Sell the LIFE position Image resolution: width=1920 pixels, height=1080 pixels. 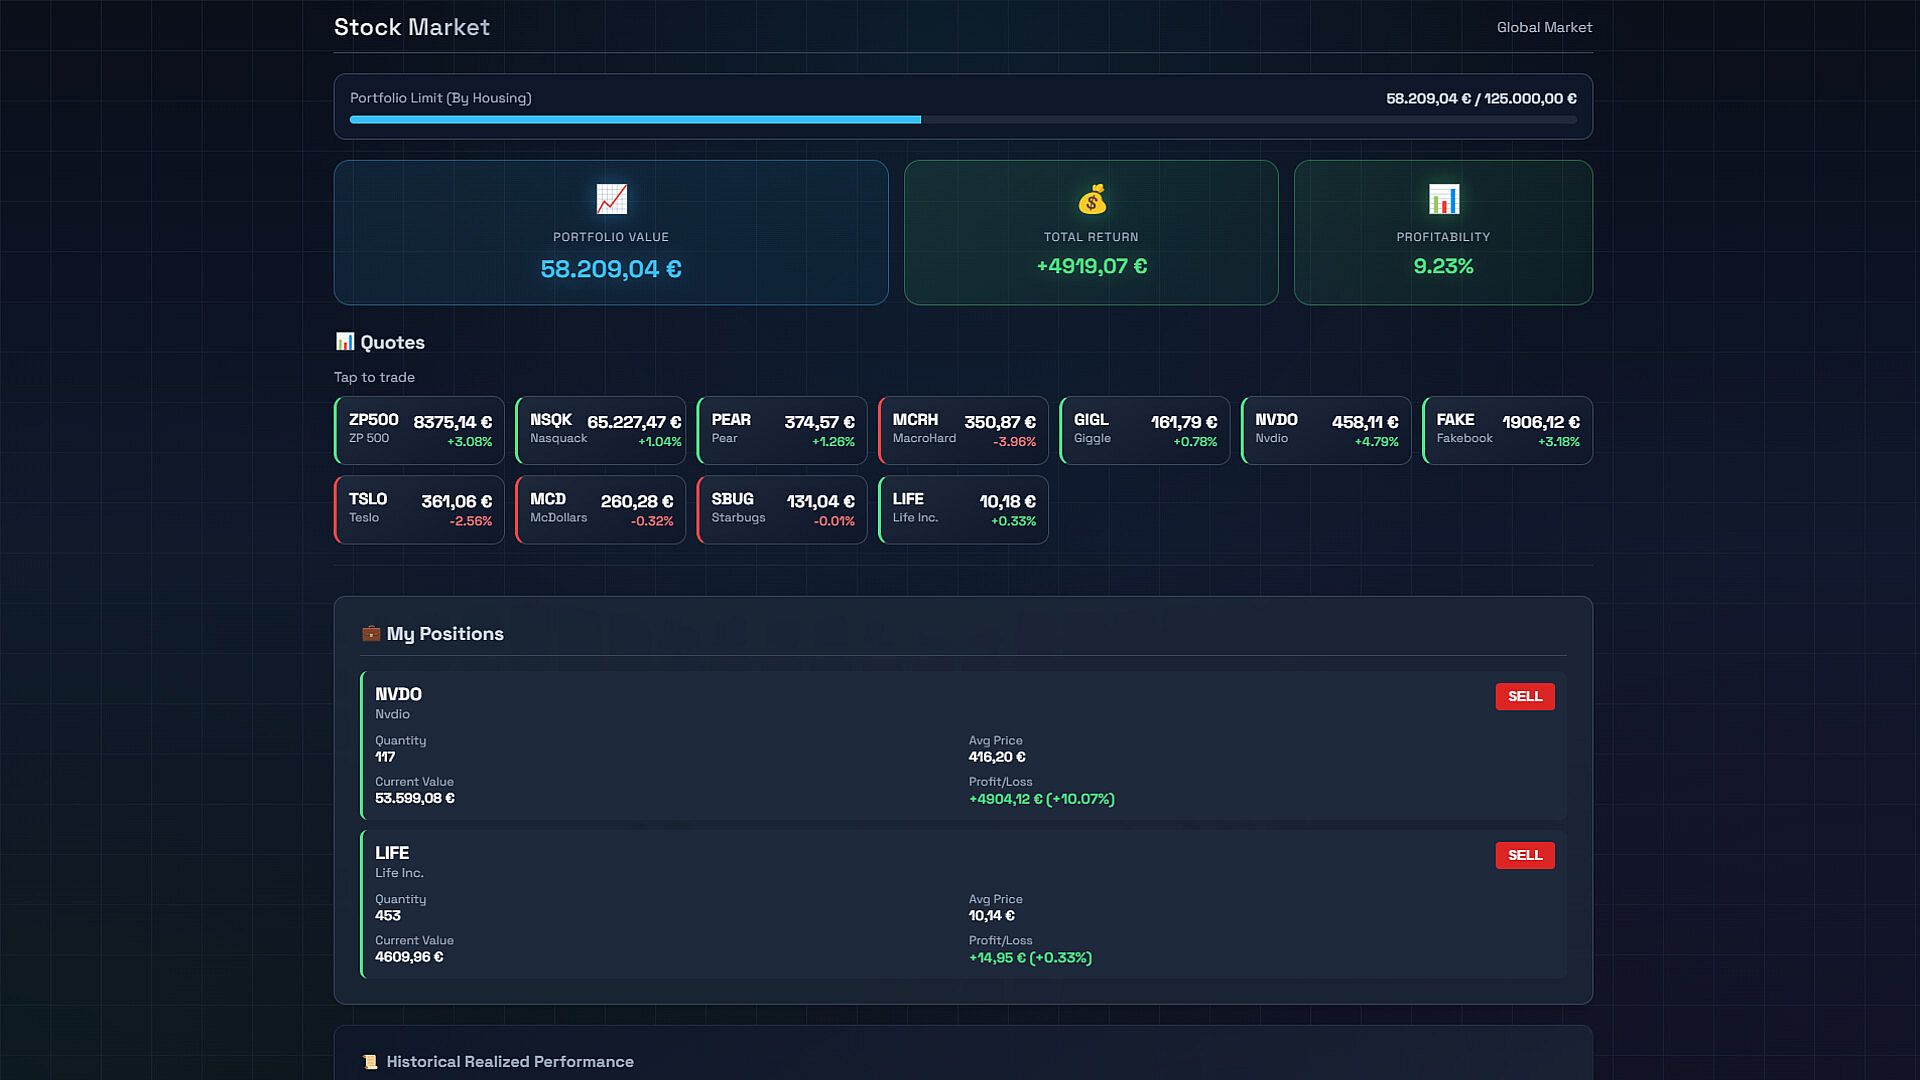pos(1524,855)
